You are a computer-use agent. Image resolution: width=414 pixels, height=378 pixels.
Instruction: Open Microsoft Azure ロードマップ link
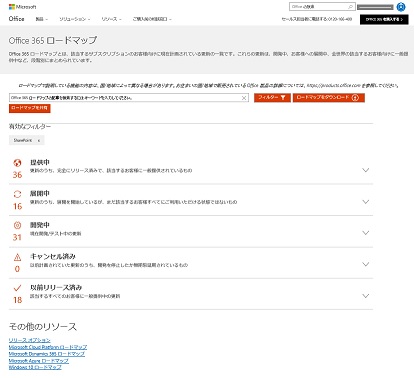(x=39, y=361)
